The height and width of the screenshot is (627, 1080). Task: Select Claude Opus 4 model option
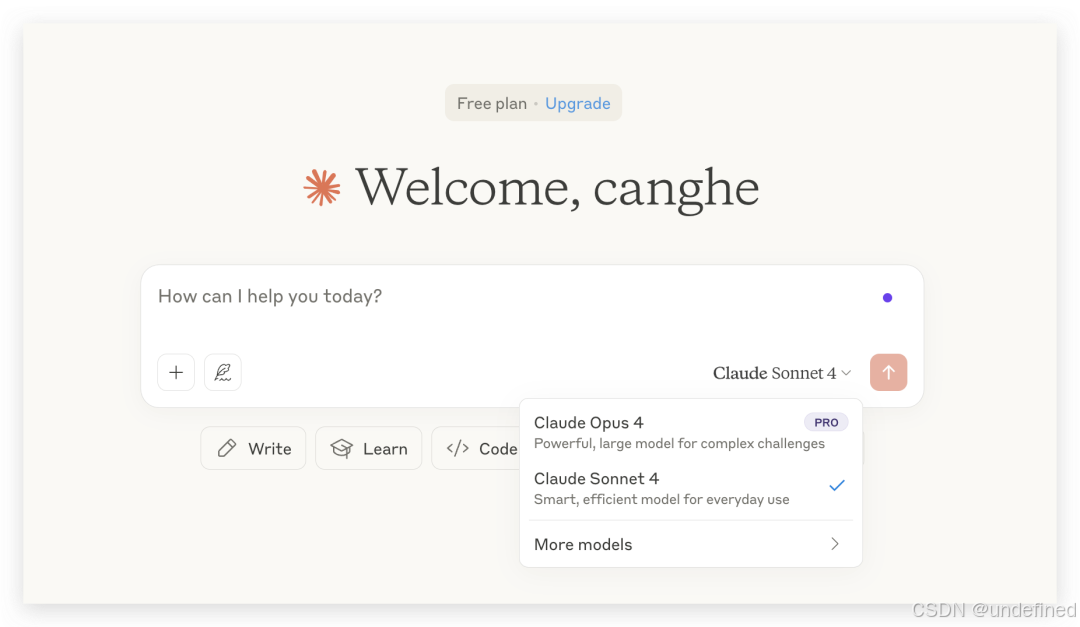tap(690, 432)
